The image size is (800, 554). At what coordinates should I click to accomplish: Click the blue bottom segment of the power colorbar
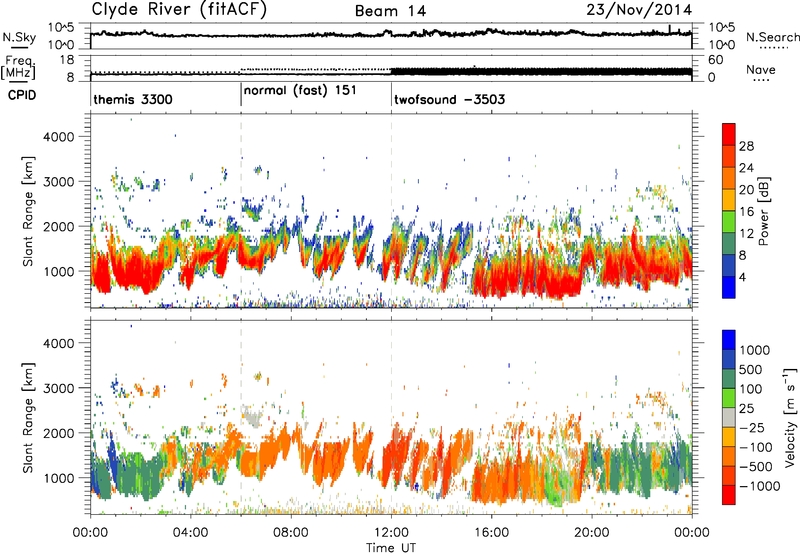(729, 287)
